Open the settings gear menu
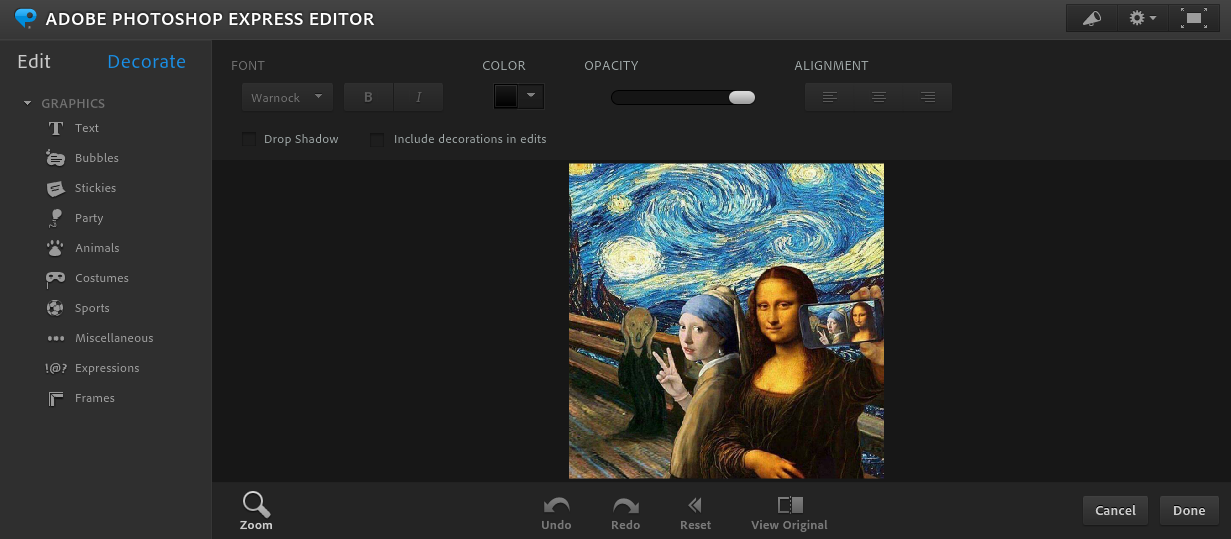The width and height of the screenshot is (1231, 539). [x=1142, y=18]
